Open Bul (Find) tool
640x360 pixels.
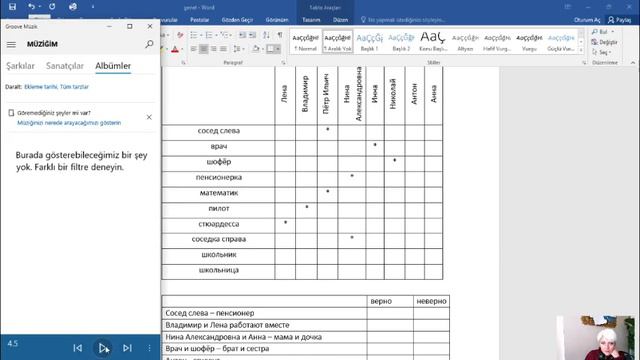[603, 31]
